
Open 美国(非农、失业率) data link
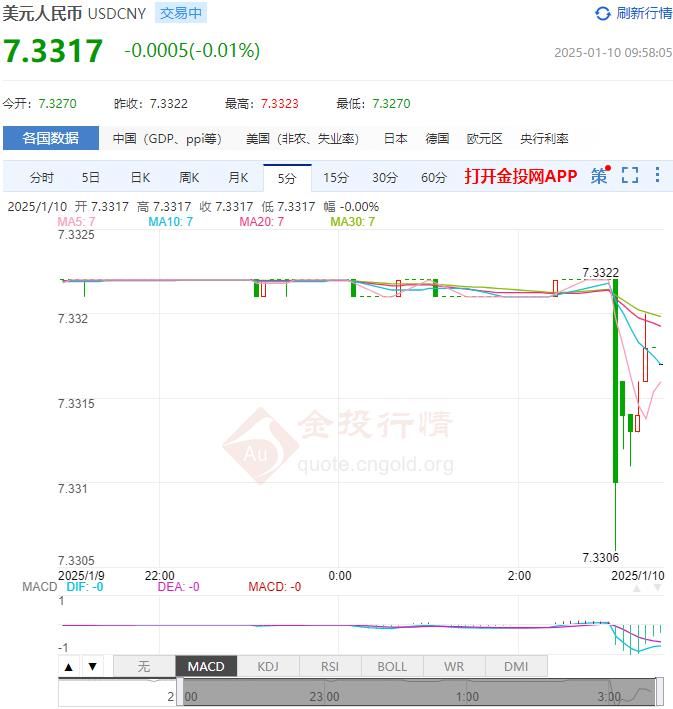point(302,138)
